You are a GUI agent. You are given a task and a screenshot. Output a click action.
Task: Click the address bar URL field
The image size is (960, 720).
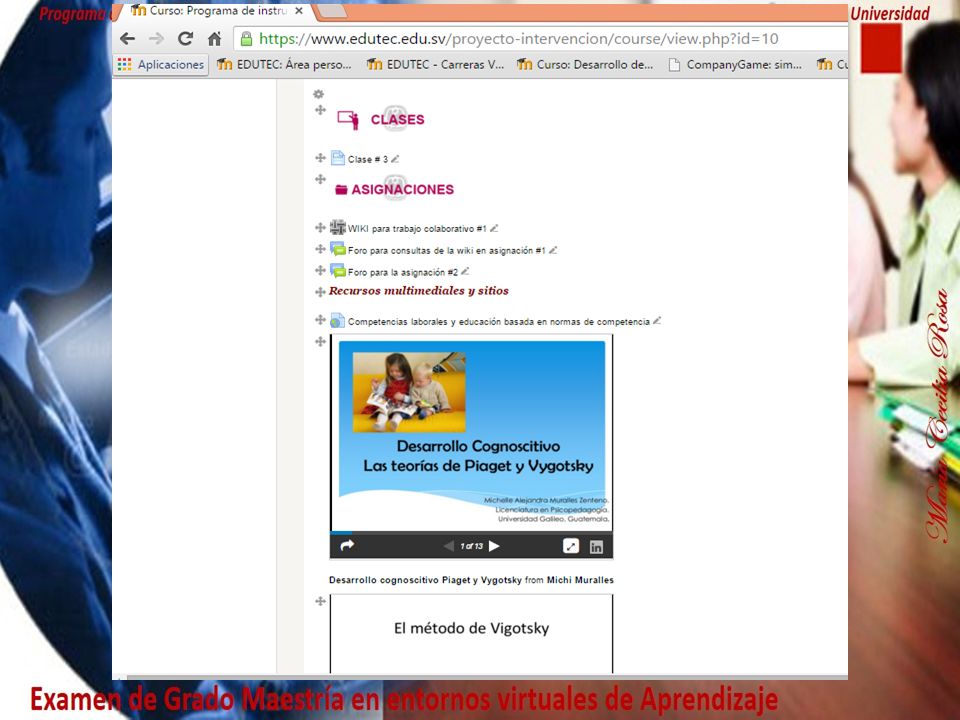(541, 39)
